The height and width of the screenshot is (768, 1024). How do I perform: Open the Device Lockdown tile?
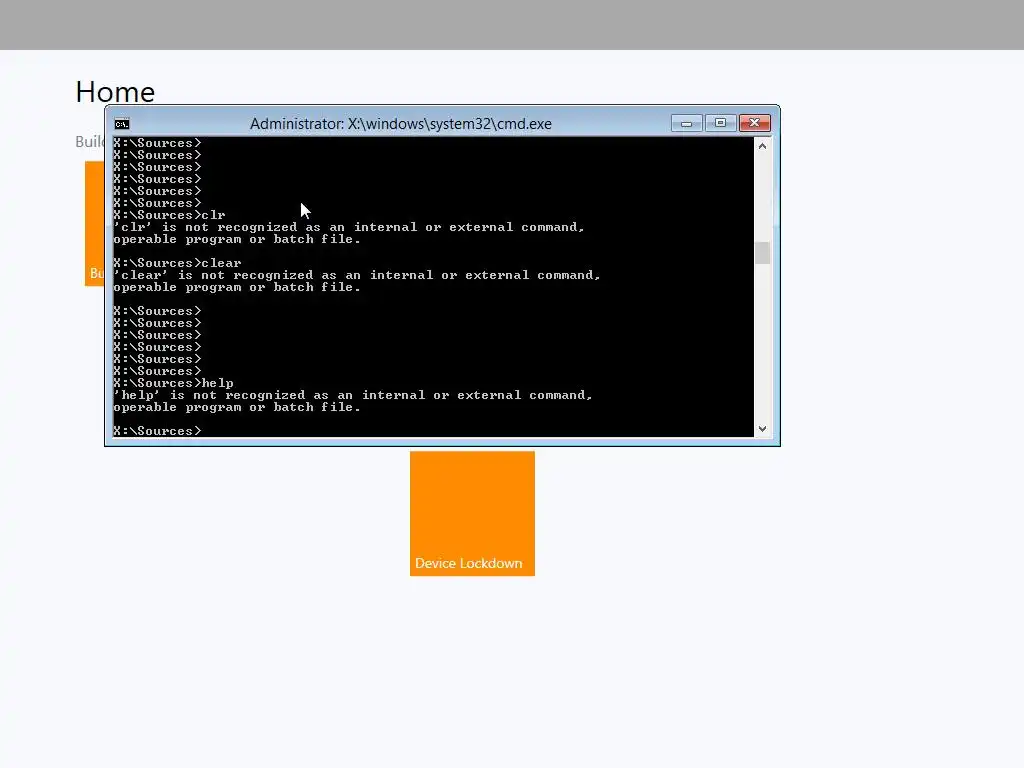(472, 513)
